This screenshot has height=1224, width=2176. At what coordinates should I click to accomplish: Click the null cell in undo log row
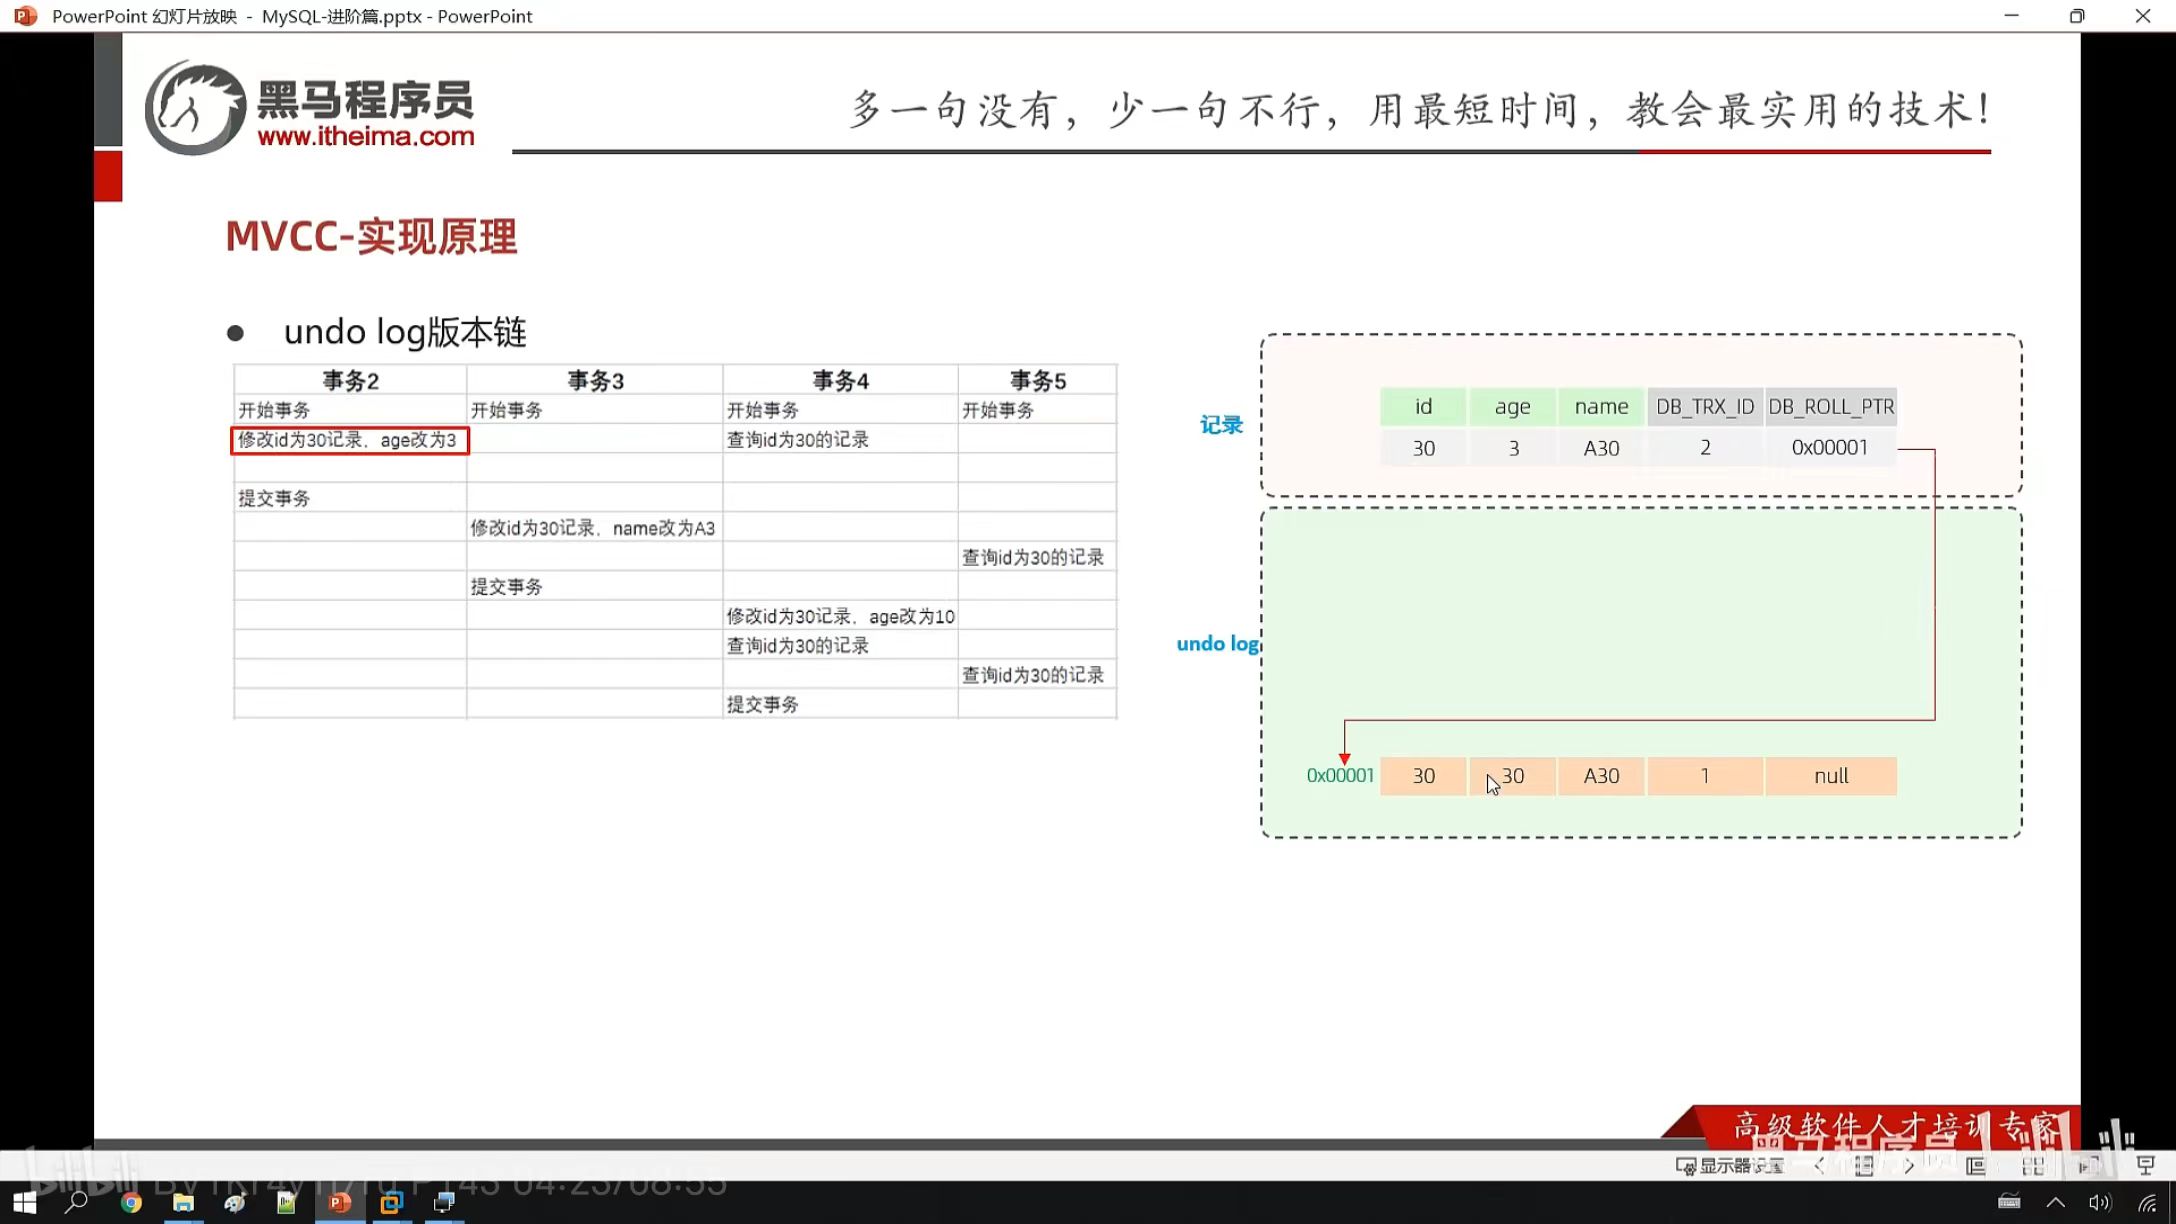pyautogui.click(x=1831, y=776)
